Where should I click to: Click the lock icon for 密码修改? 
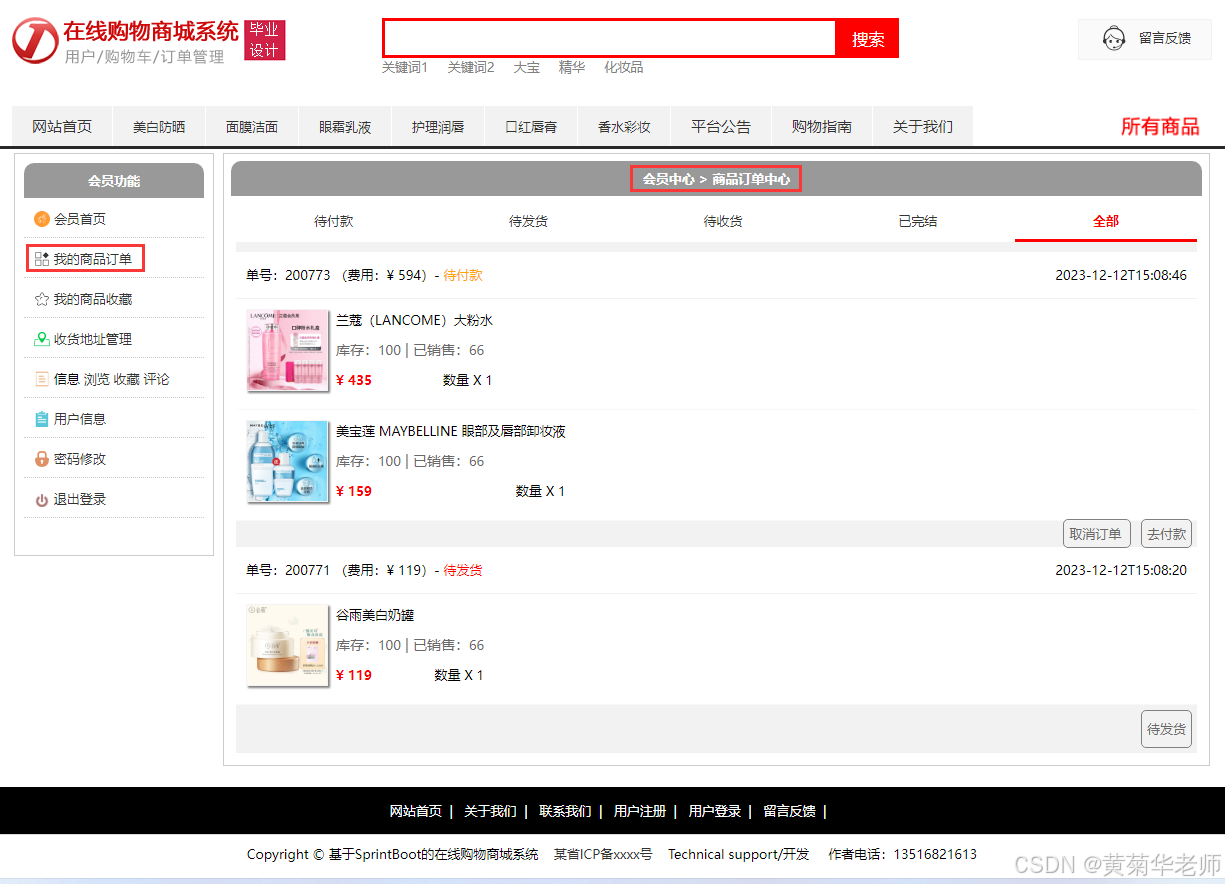tap(42, 459)
